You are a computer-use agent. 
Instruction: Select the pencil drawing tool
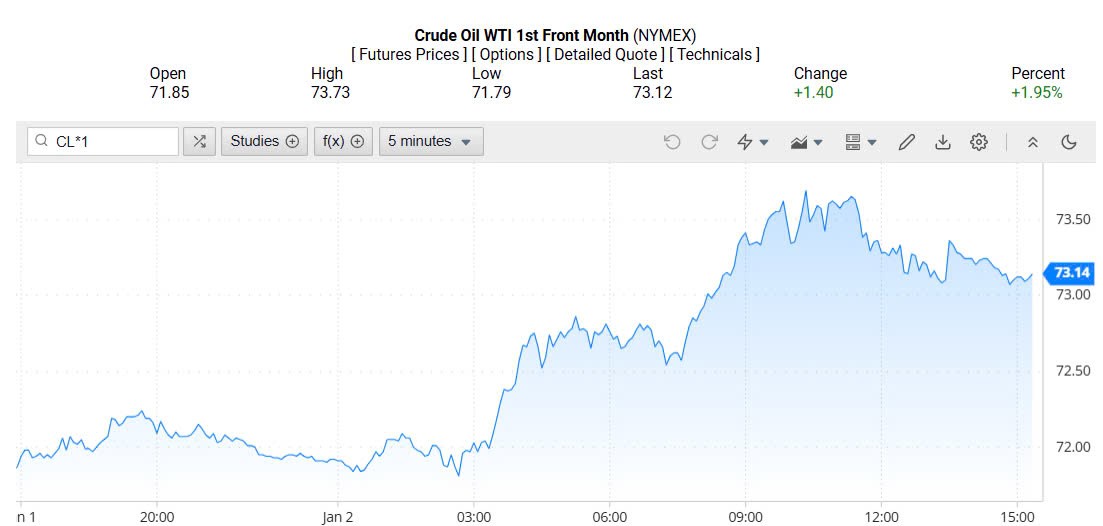point(906,142)
